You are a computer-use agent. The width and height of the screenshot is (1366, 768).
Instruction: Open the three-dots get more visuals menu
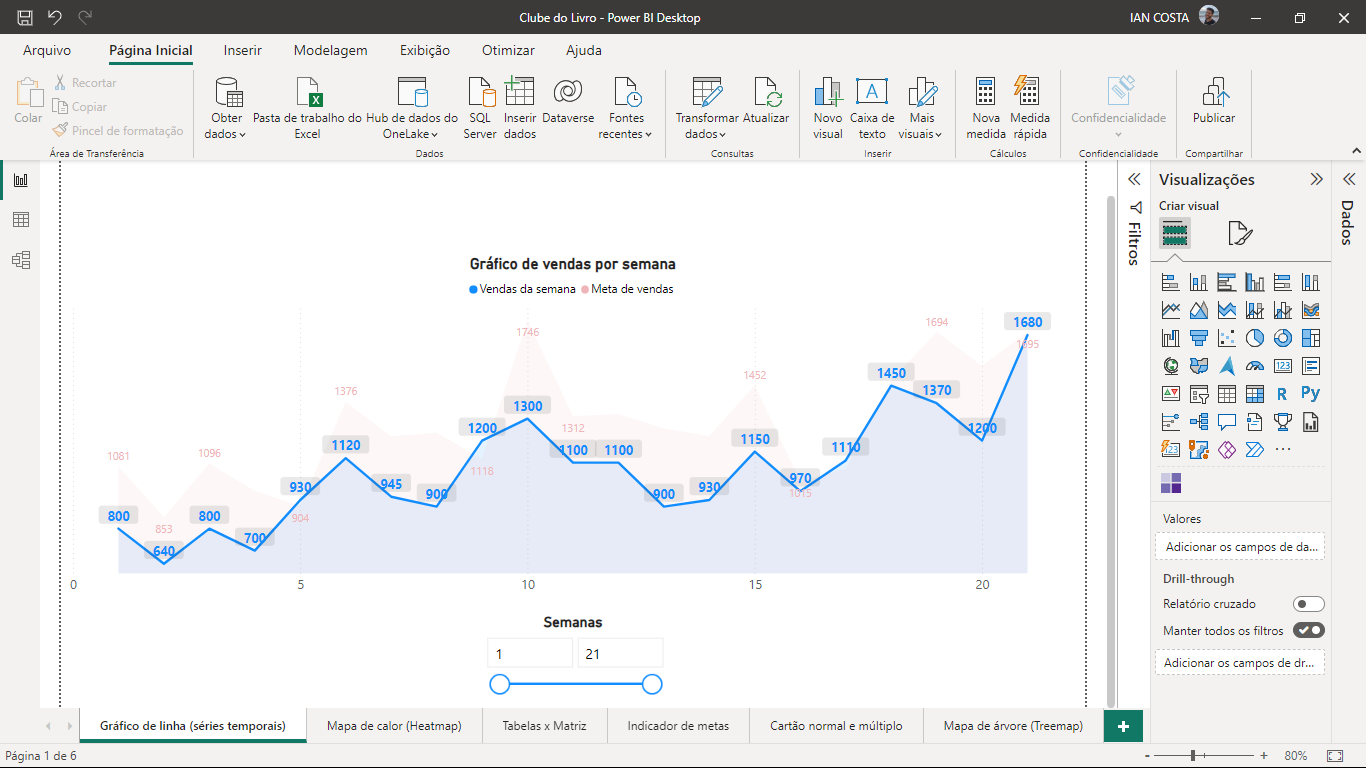(x=1283, y=450)
